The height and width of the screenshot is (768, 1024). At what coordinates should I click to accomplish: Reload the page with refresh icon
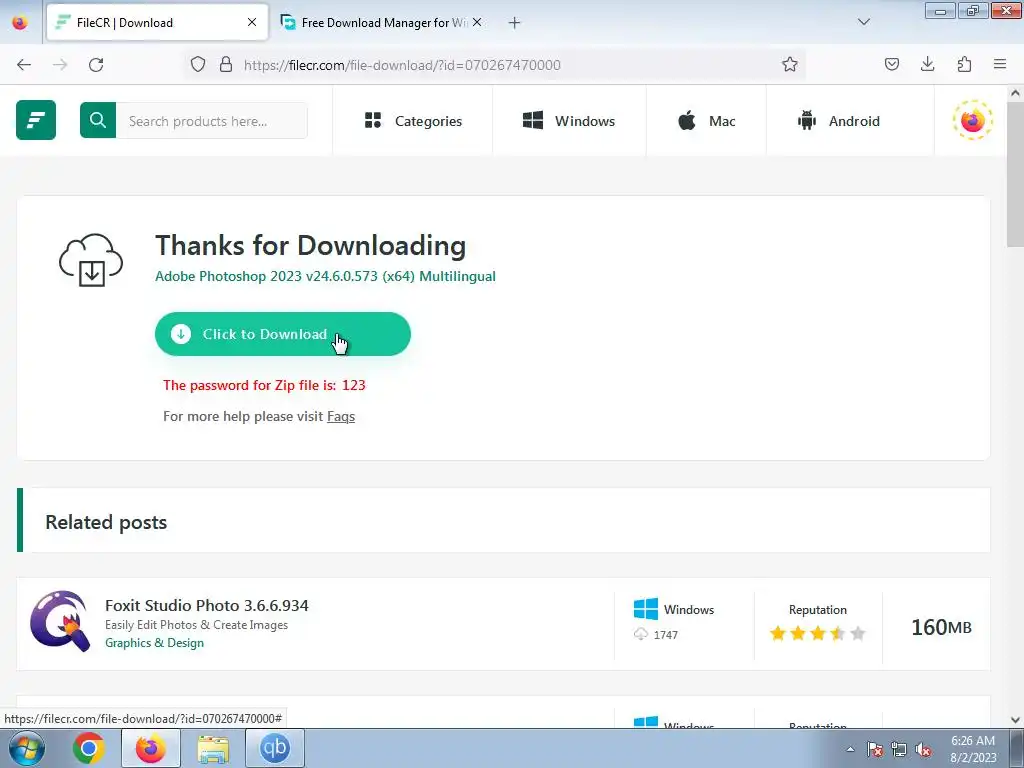point(96,65)
